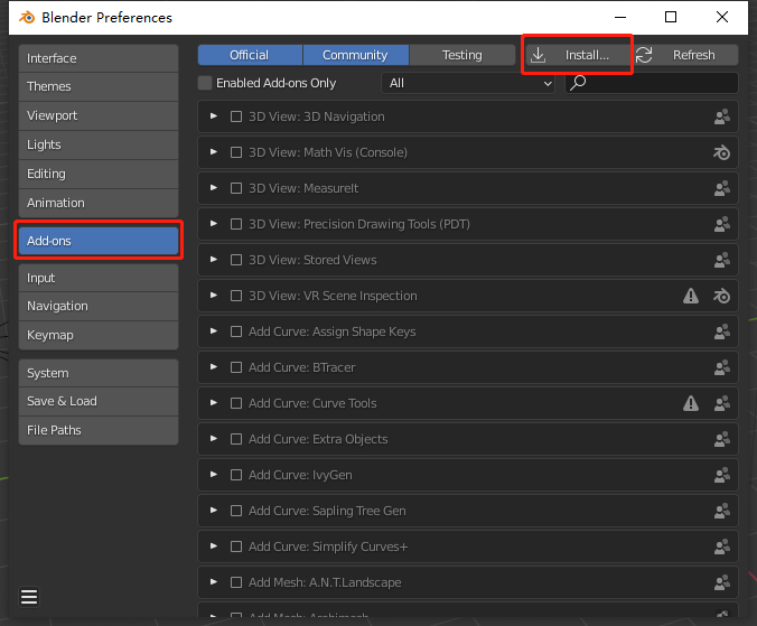
Task: Click the Community filter button
Action: point(355,55)
